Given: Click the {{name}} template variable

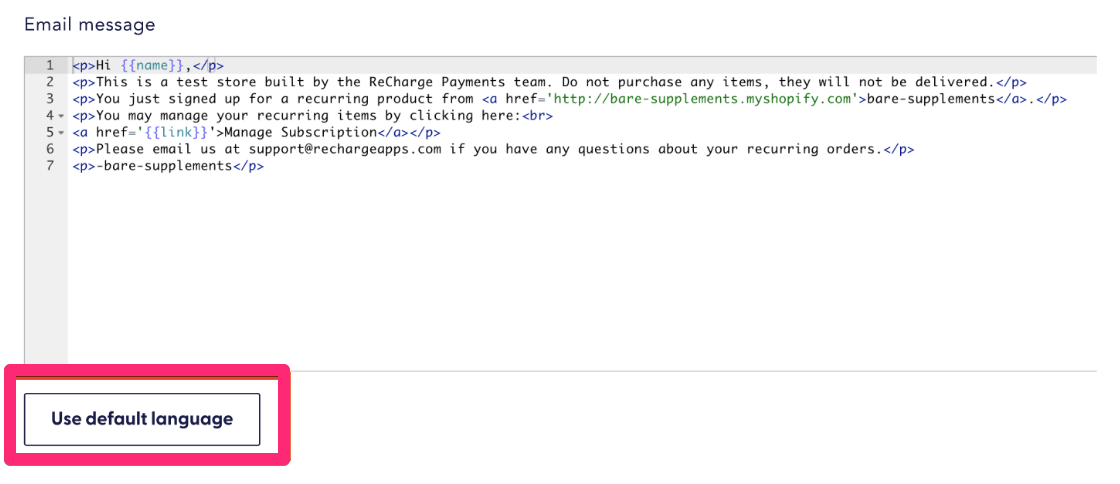Looking at the screenshot, I should (x=154, y=66).
